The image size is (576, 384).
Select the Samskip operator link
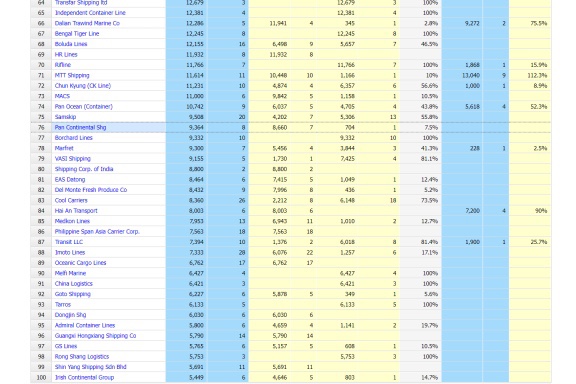pos(65,117)
